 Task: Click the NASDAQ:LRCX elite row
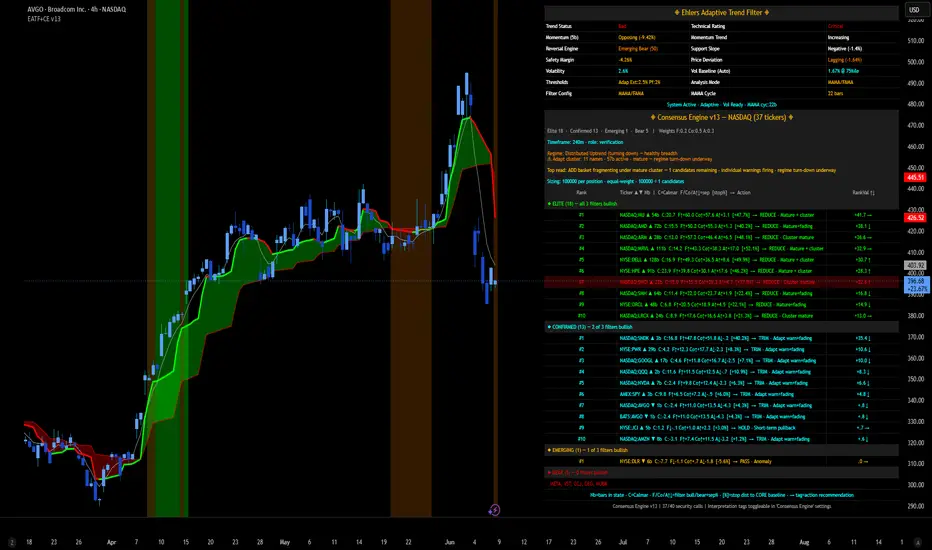721,316
